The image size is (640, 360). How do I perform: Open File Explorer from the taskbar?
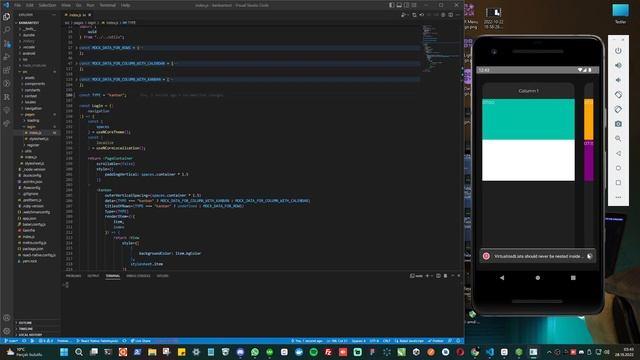point(152,352)
